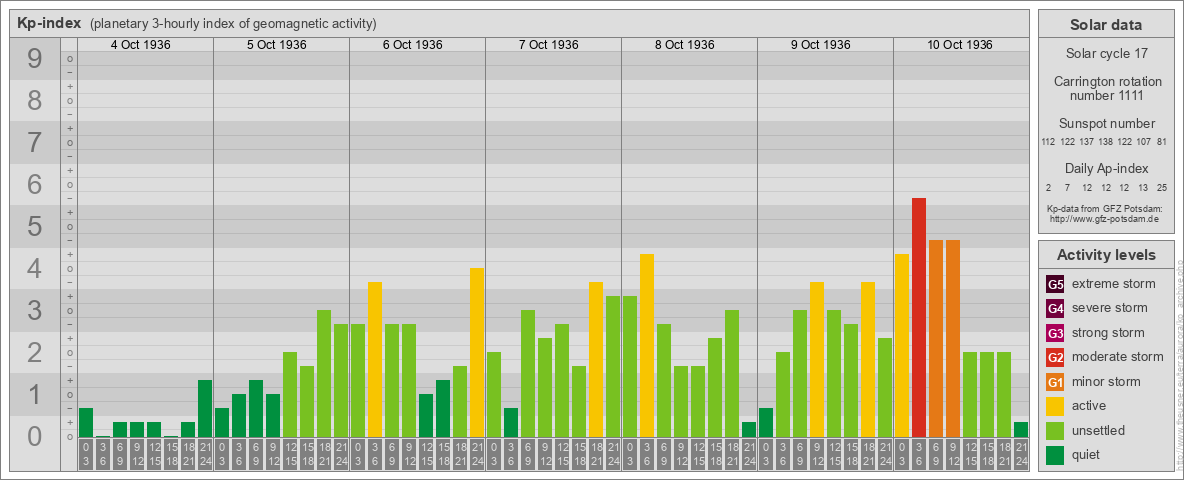Click the yellow 18-21h bar on 7 Oct
This screenshot has height=480, width=1184.
pyautogui.click(x=596, y=359)
